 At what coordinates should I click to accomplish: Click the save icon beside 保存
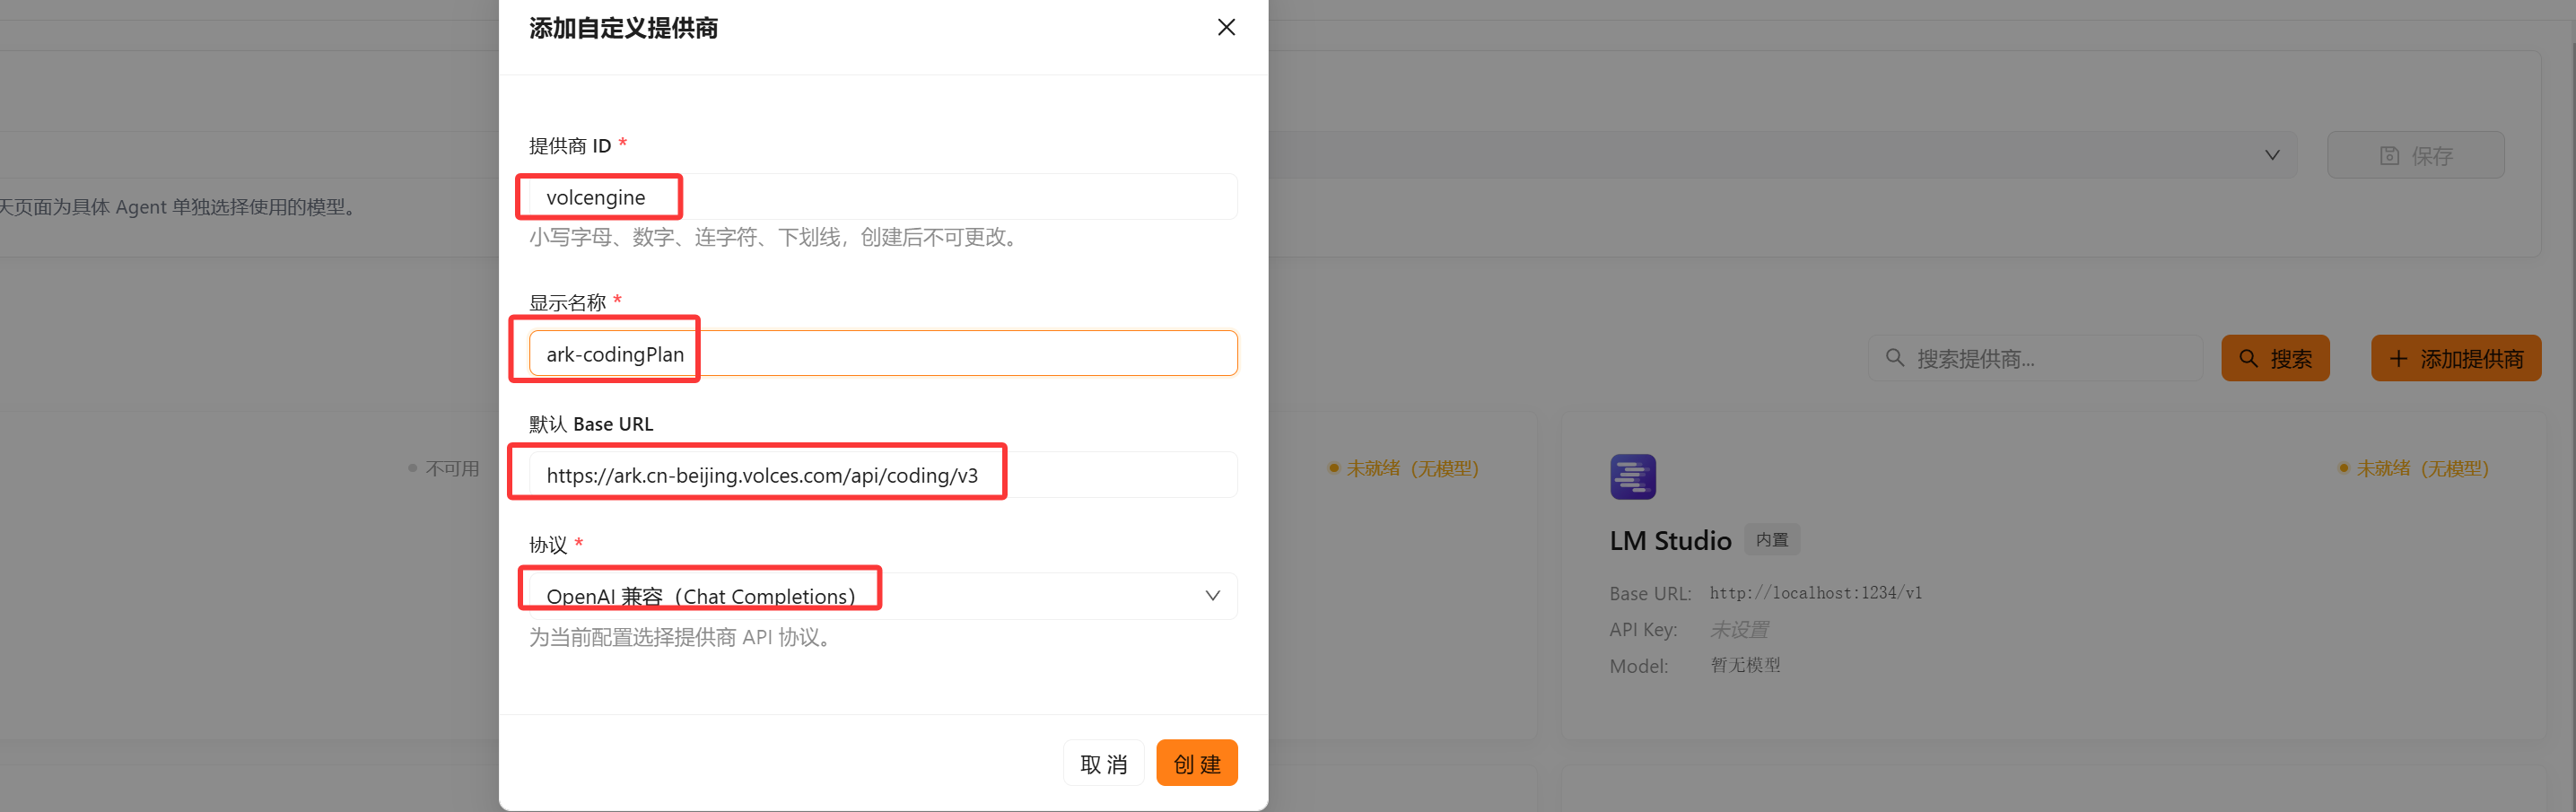click(x=2389, y=156)
